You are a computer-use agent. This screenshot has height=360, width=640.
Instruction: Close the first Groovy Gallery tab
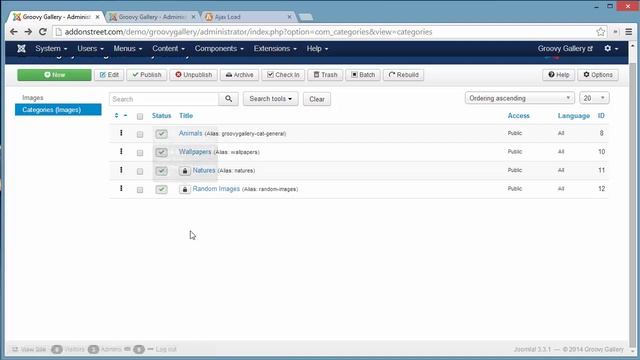pyautogui.click(x=98, y=17)
